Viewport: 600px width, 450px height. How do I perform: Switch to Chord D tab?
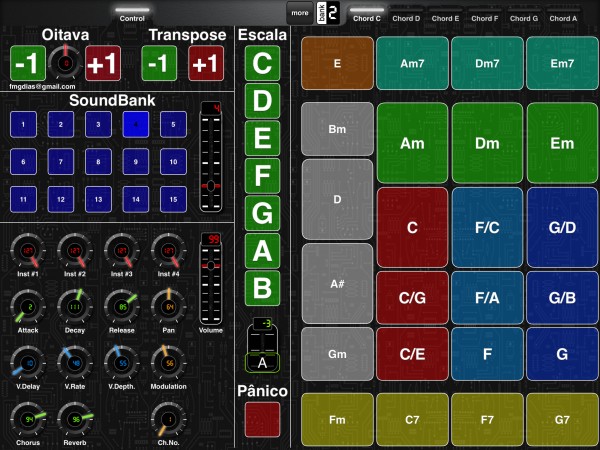click(x=406, y=15)
